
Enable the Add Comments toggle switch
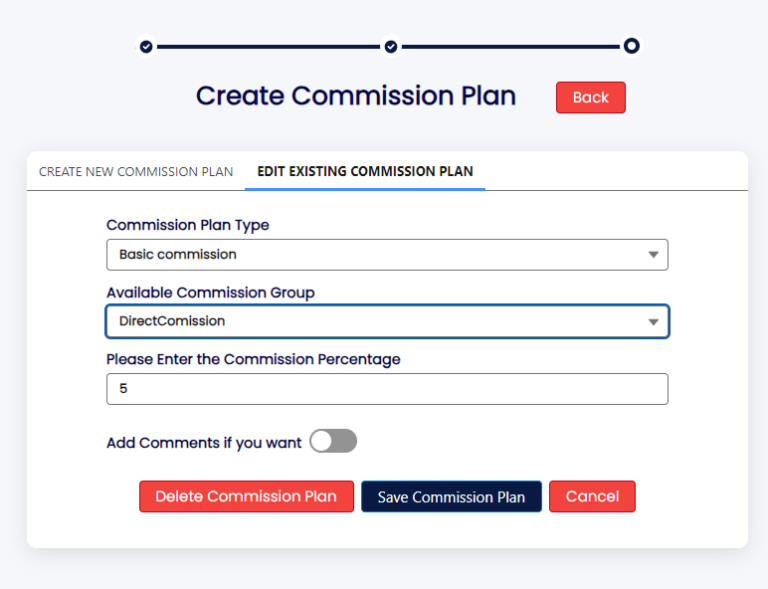pos(333,441)
